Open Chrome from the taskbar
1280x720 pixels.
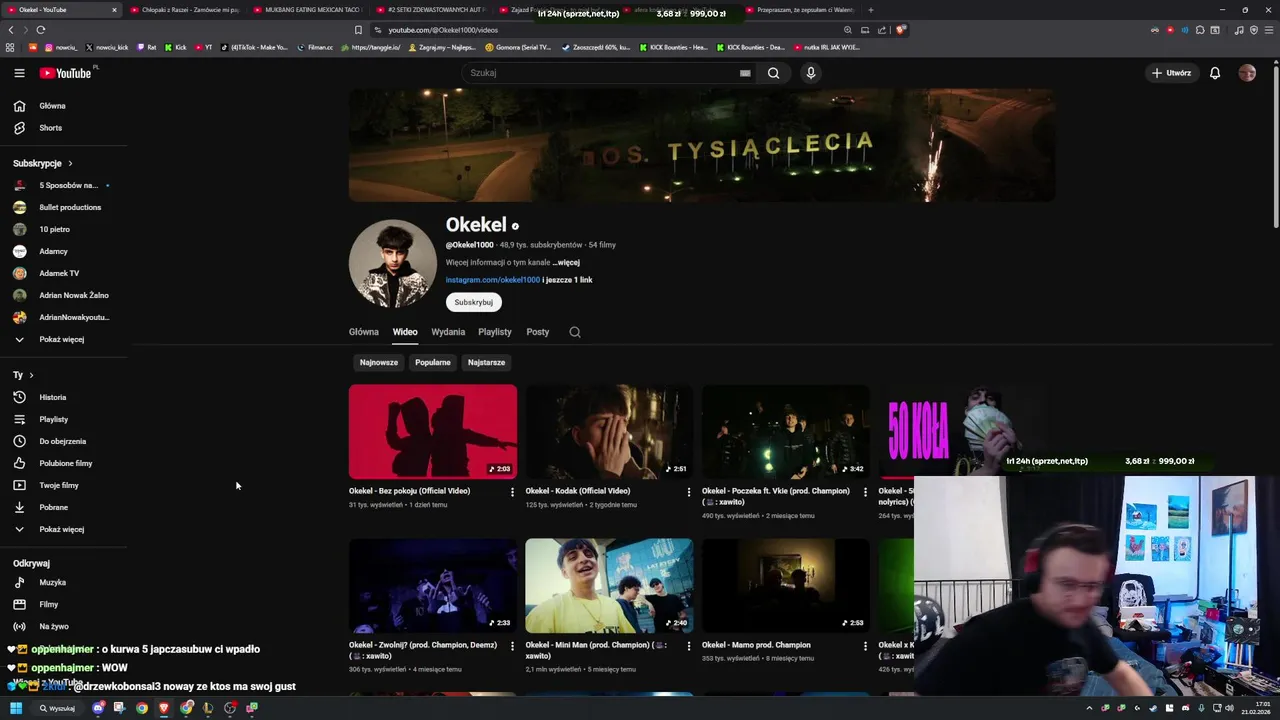(142, 708)
